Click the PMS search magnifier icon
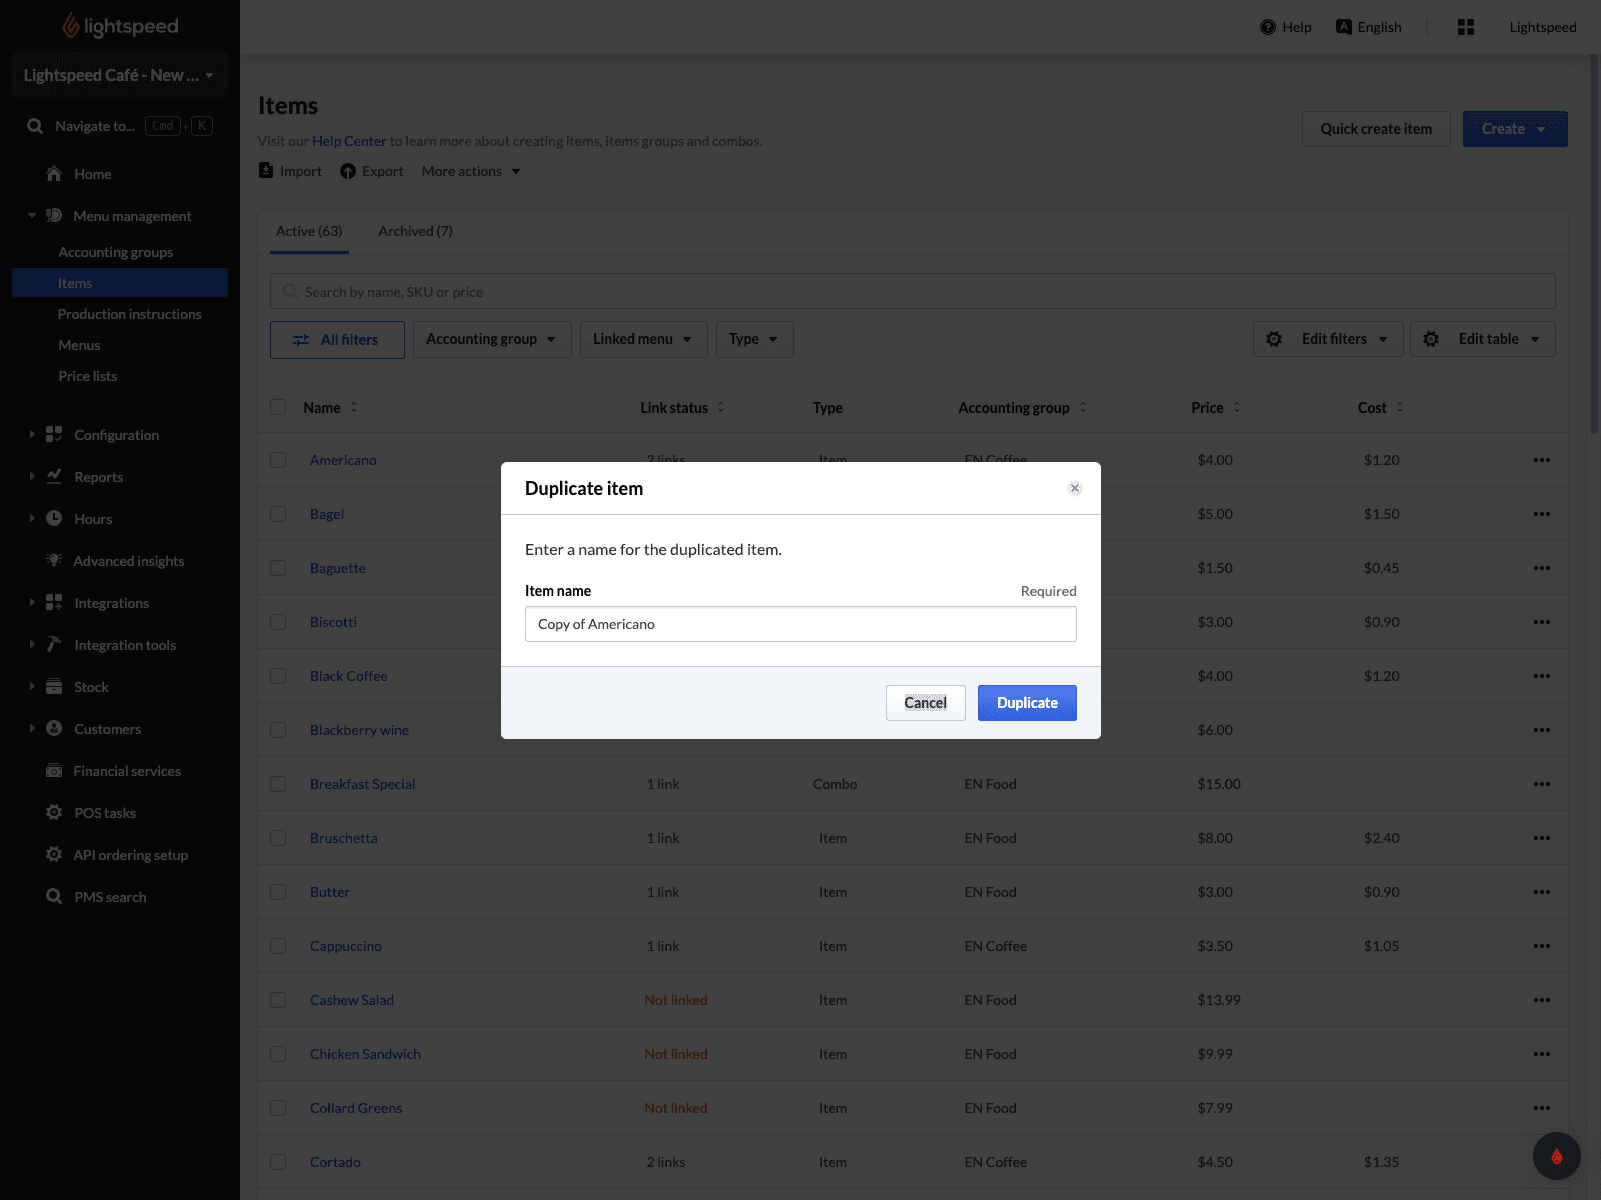 [x=54, y=897]
